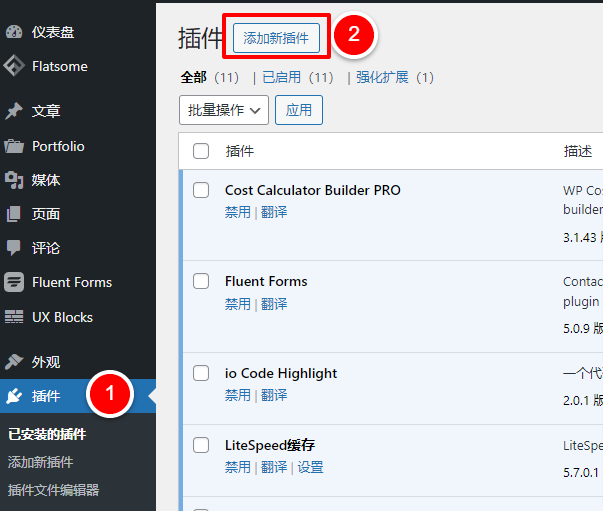Check the LiteSpeed缓存 checkbox
Screen dimensions: 603x511
(x=201, y=445)
